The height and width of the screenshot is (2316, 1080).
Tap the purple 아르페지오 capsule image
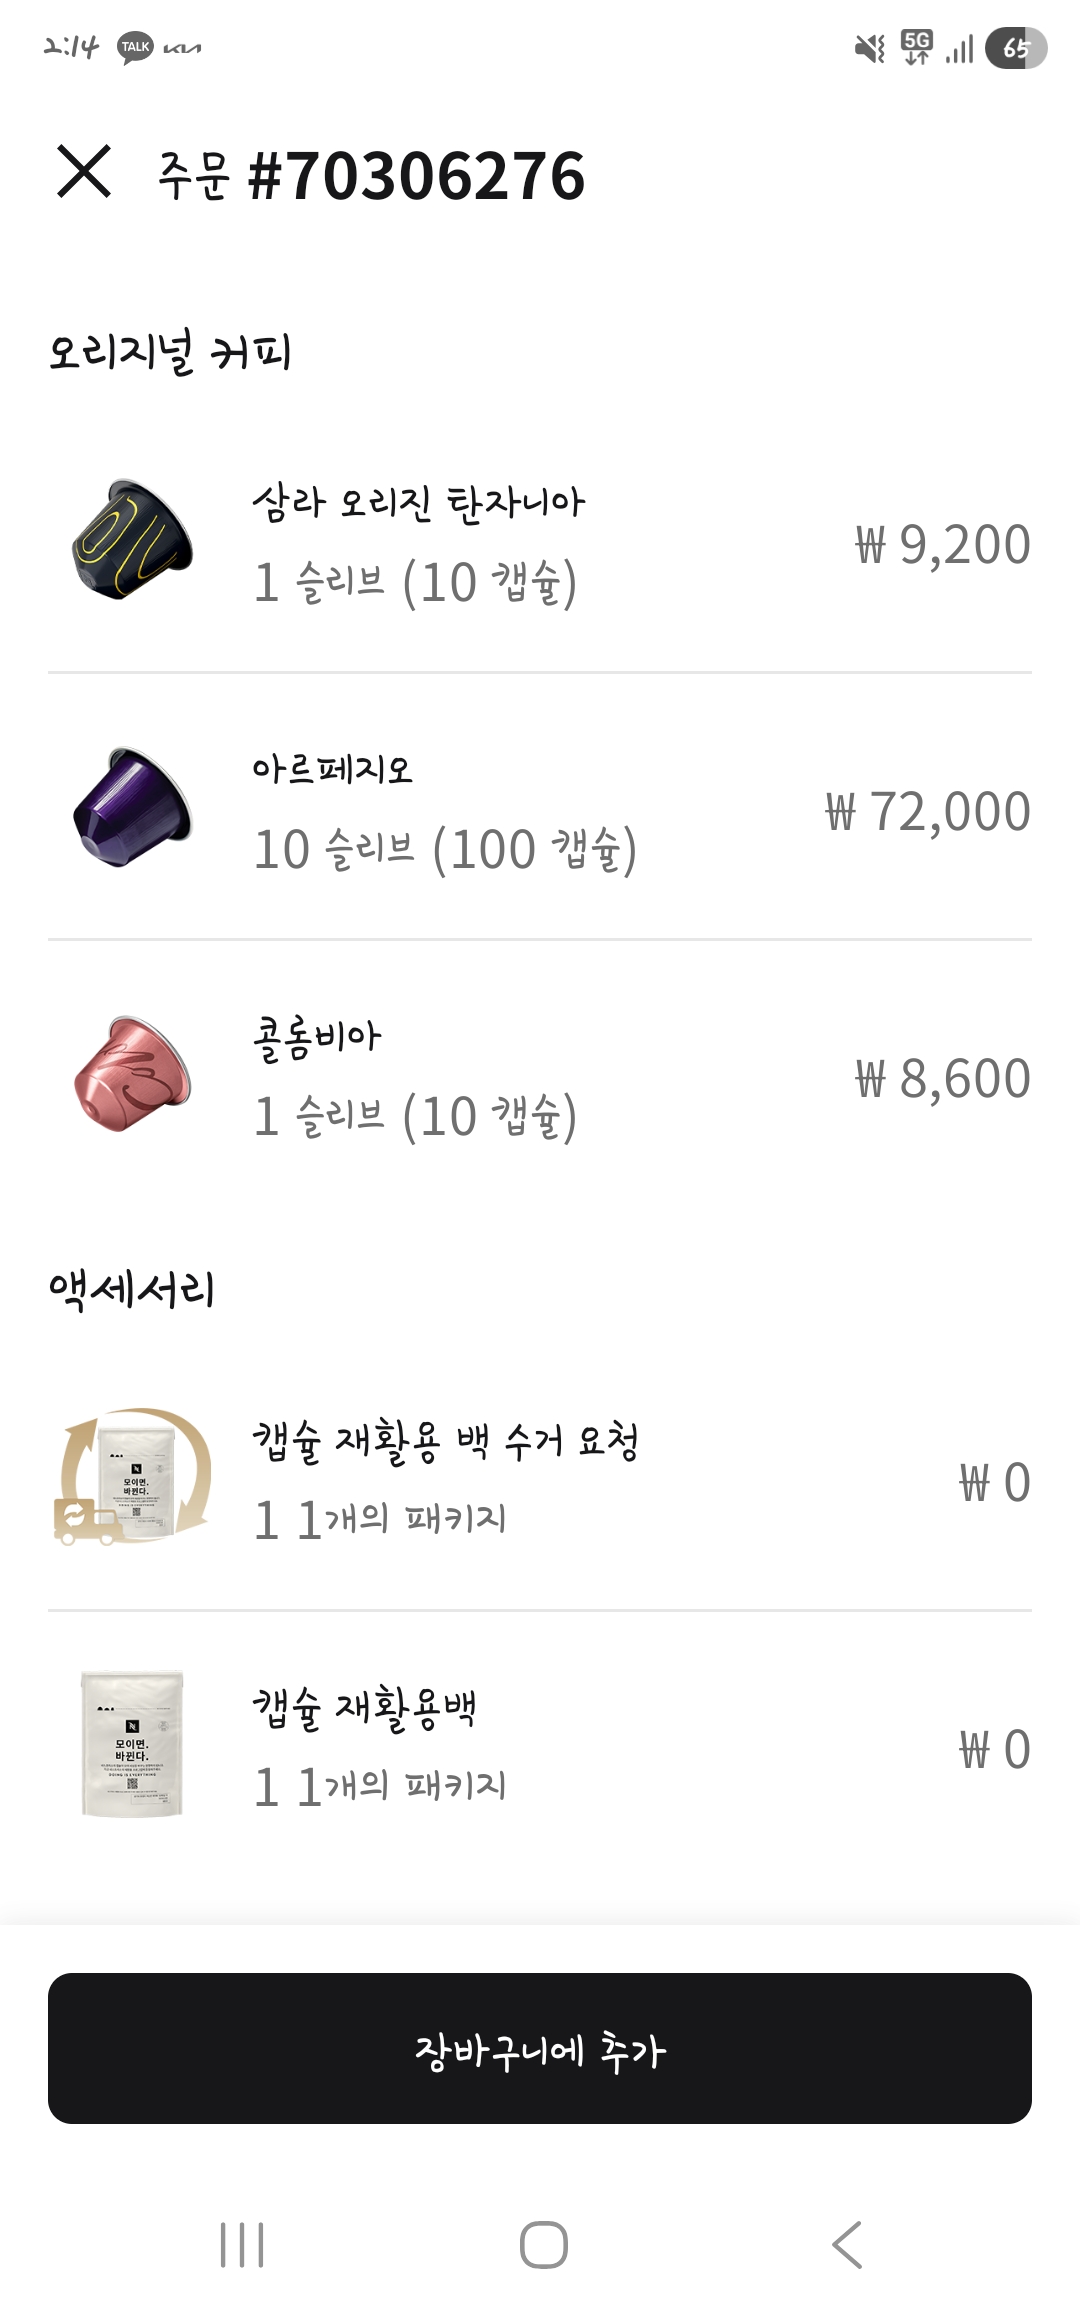tap(132, 807)
